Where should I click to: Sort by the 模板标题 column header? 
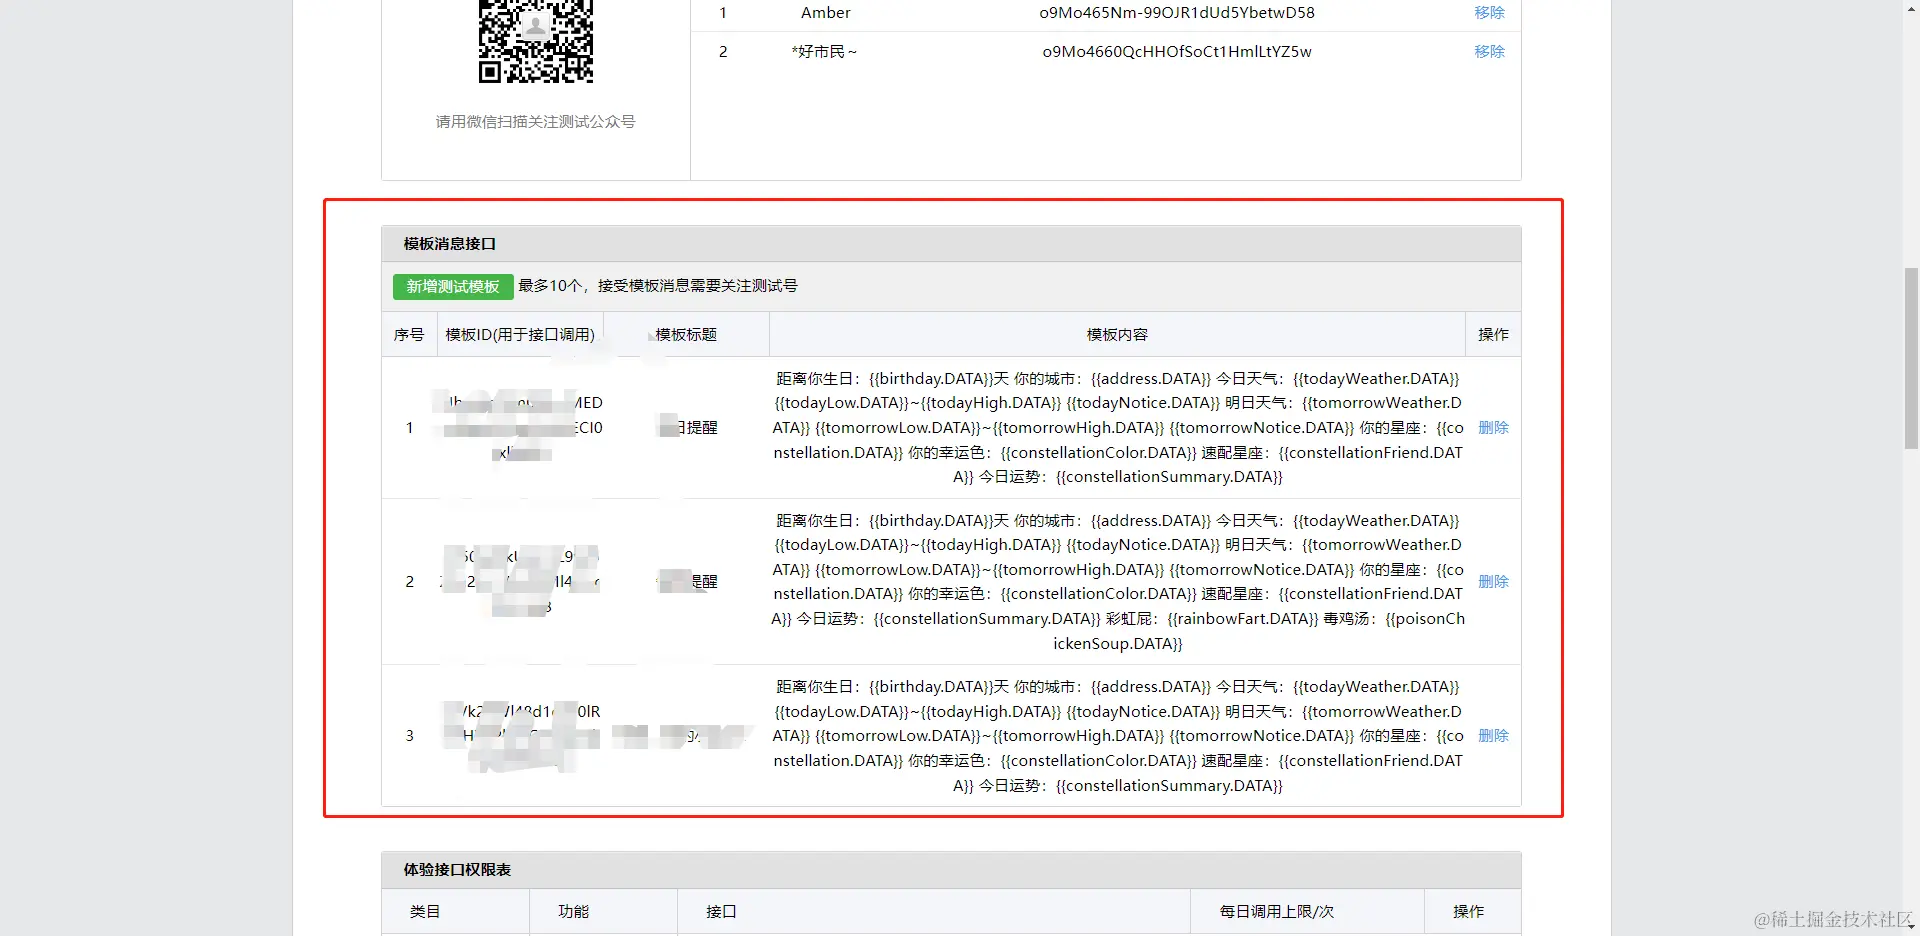[685, 334]
